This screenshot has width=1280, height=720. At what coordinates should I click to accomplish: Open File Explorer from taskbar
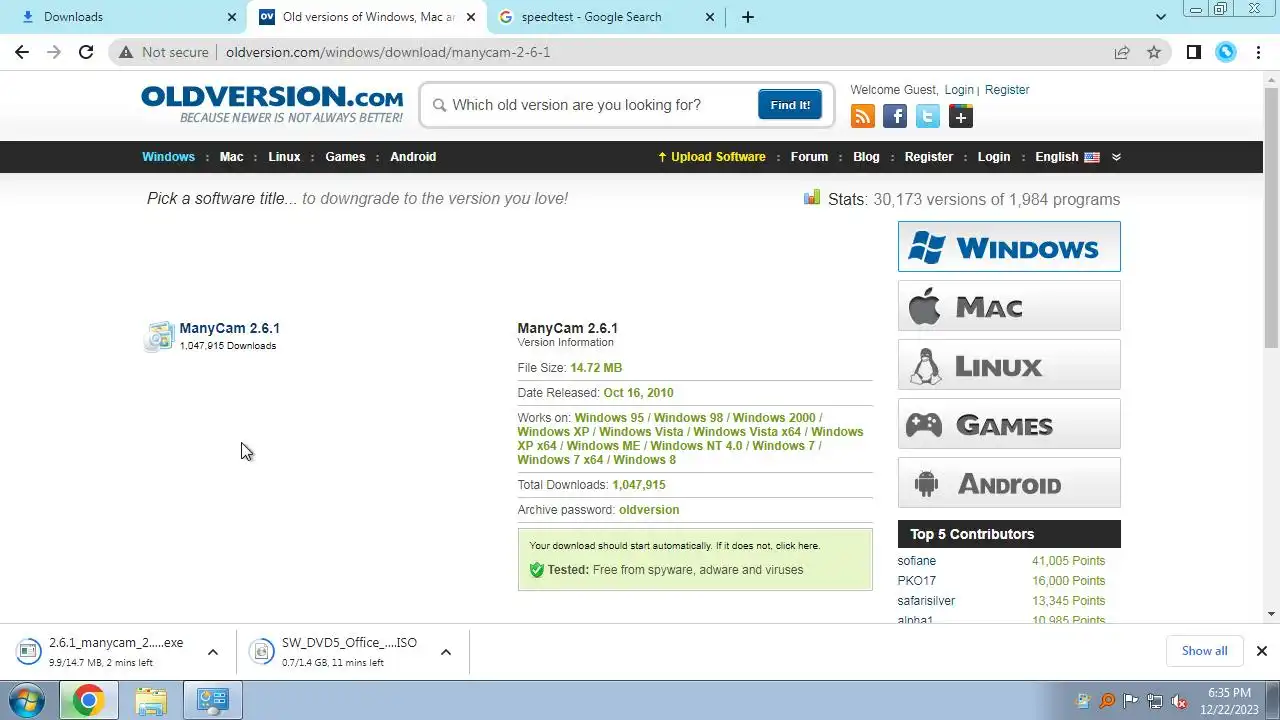coord(151,700)
